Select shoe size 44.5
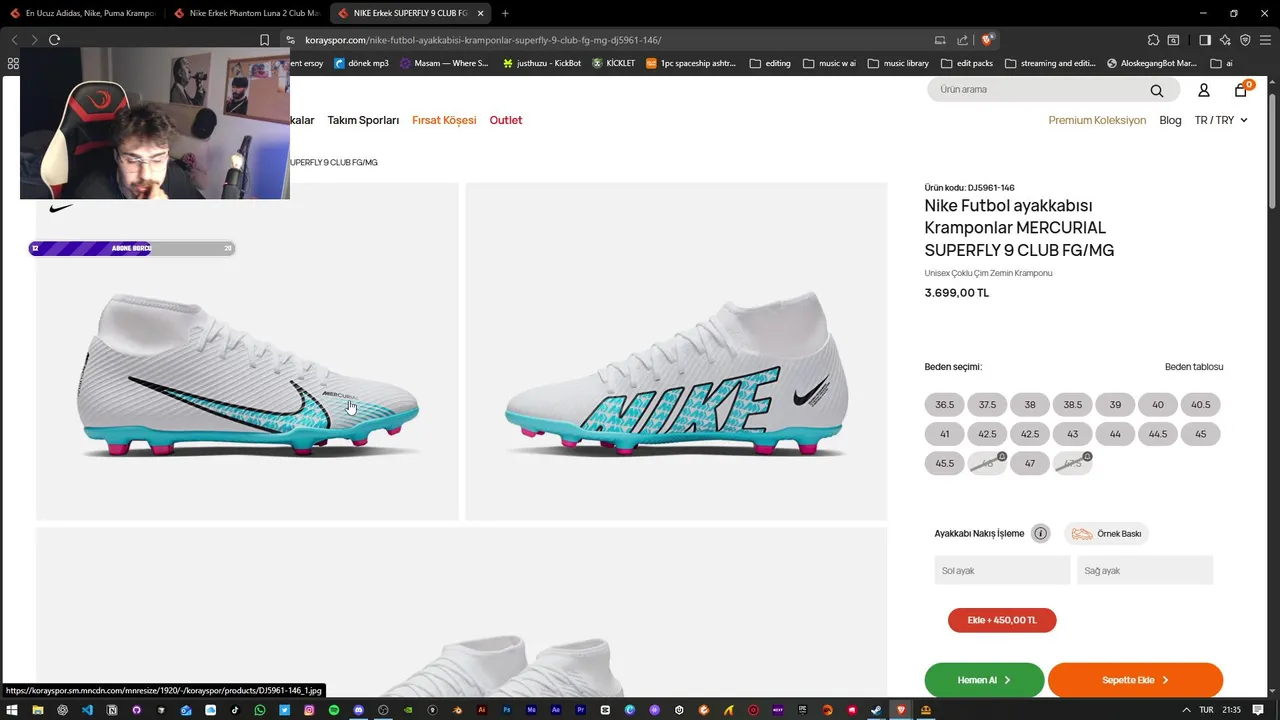1280x720 pixels. (x=1158, y=434)
